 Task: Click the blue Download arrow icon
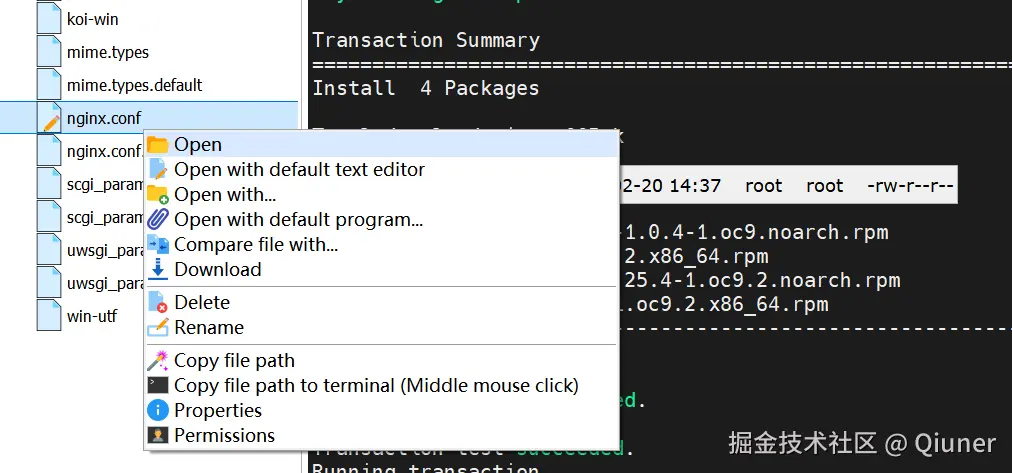coord(157,270)
